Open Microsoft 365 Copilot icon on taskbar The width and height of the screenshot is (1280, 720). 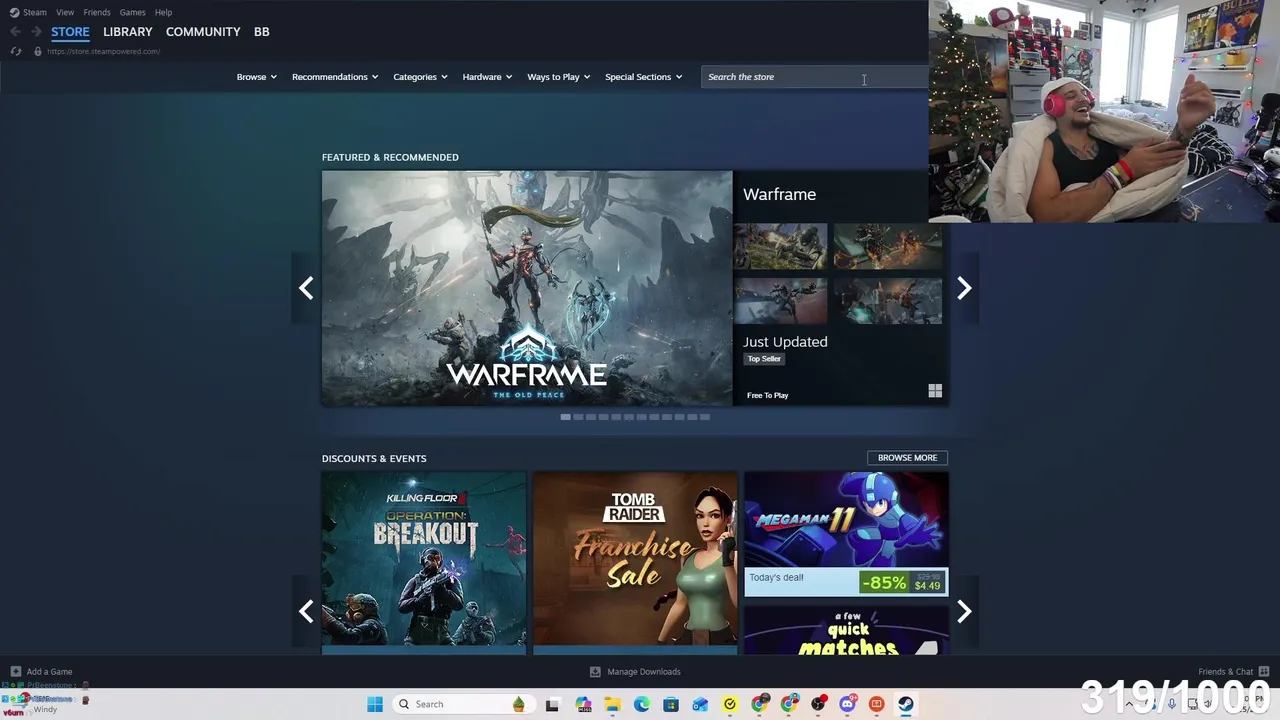coord(583,704)
